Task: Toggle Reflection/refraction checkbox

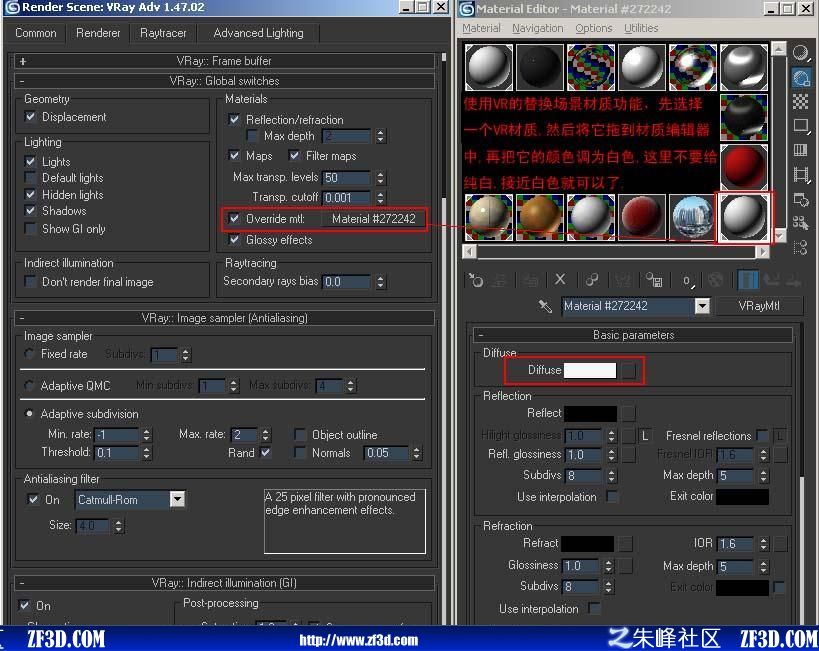Action: tap(234, 119)
